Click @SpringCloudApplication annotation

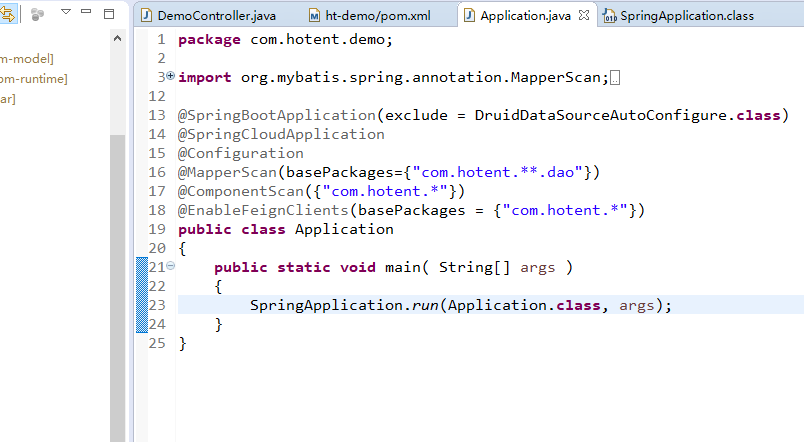click(x=281, y=134)
